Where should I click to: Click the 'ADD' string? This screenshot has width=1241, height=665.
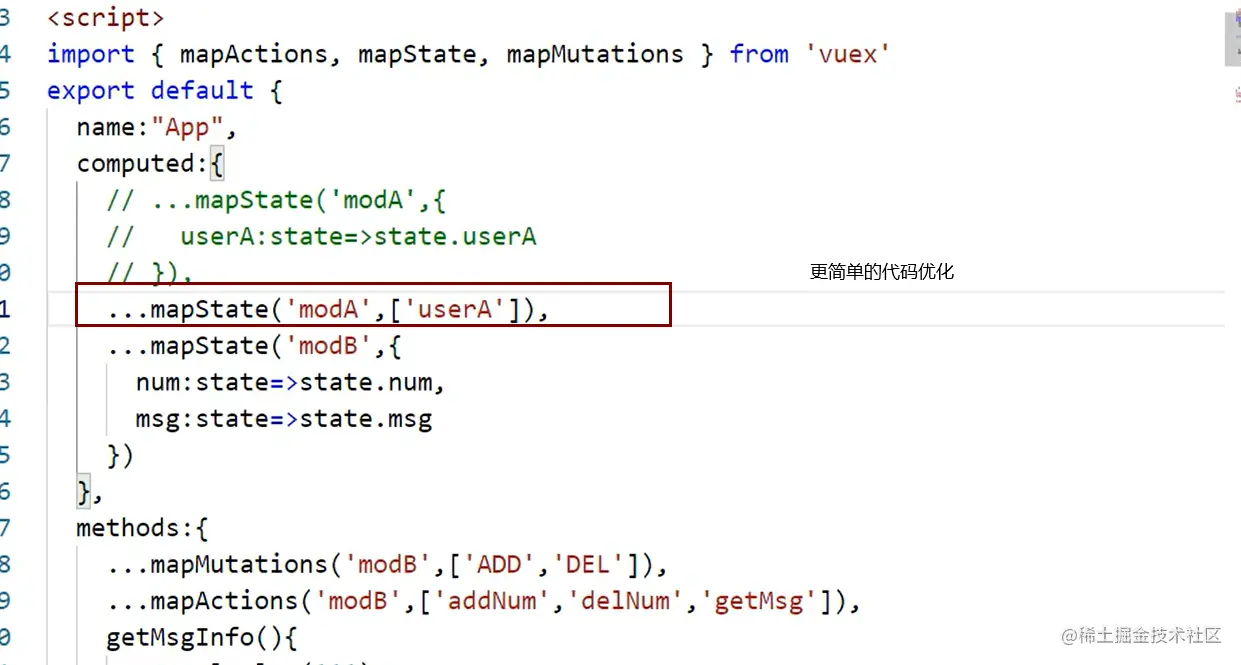pos(499,564)
